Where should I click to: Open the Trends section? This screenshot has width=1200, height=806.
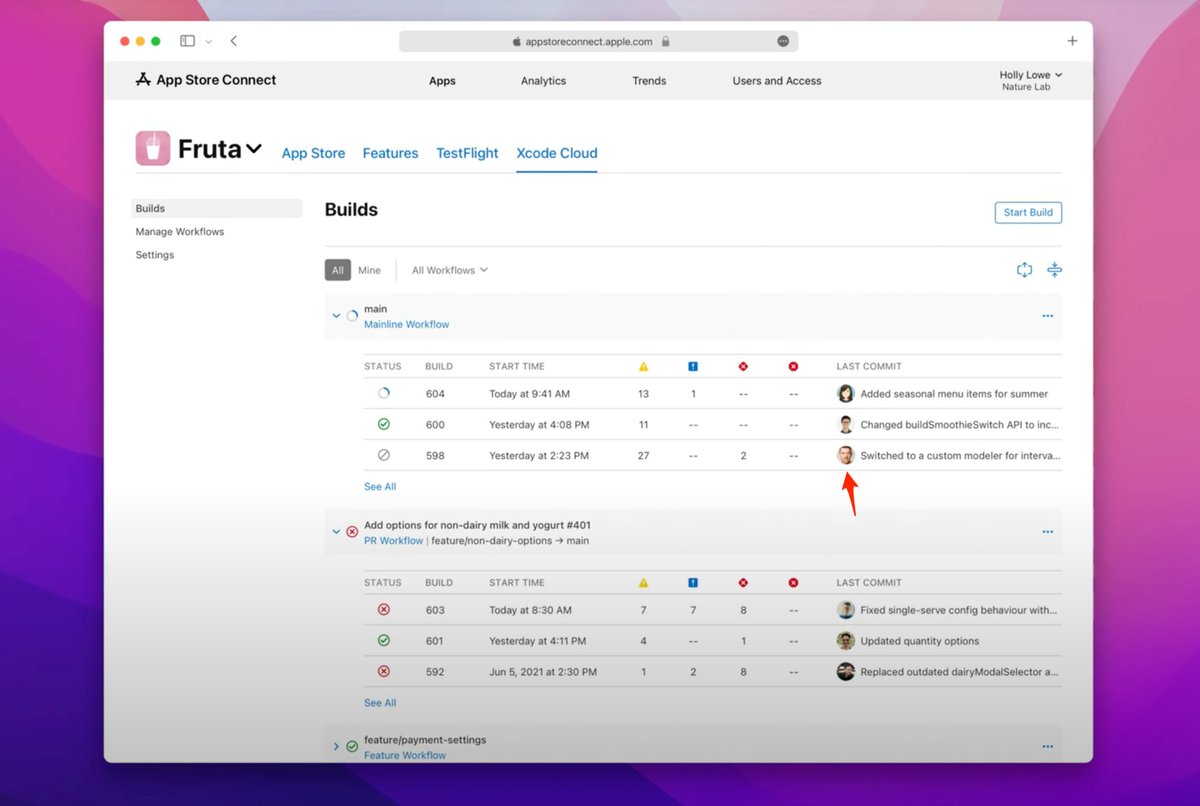coord(649,81)
